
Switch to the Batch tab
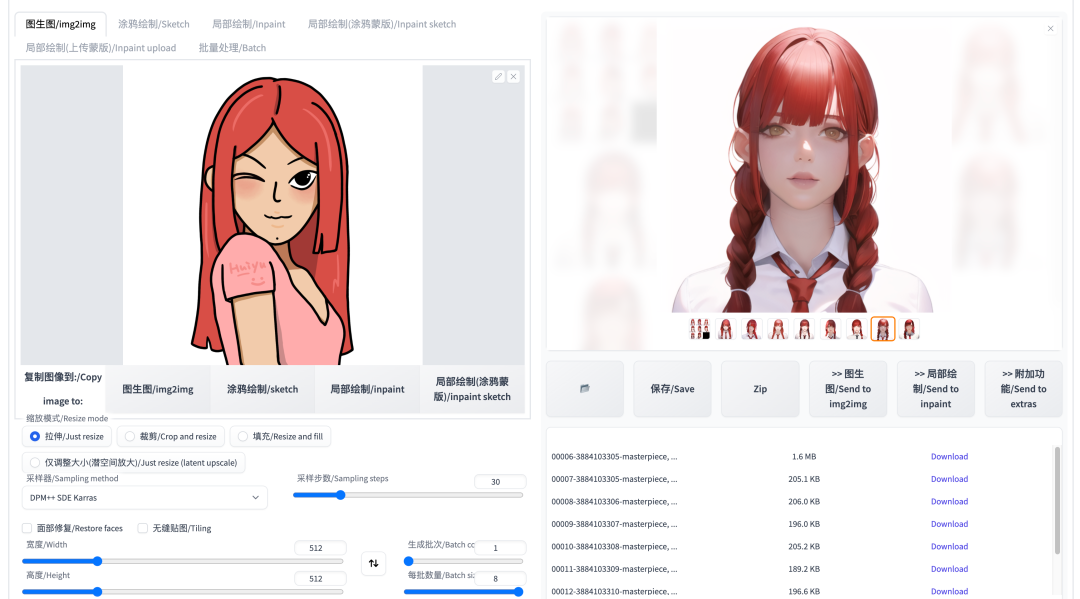[x=232, y=47]
